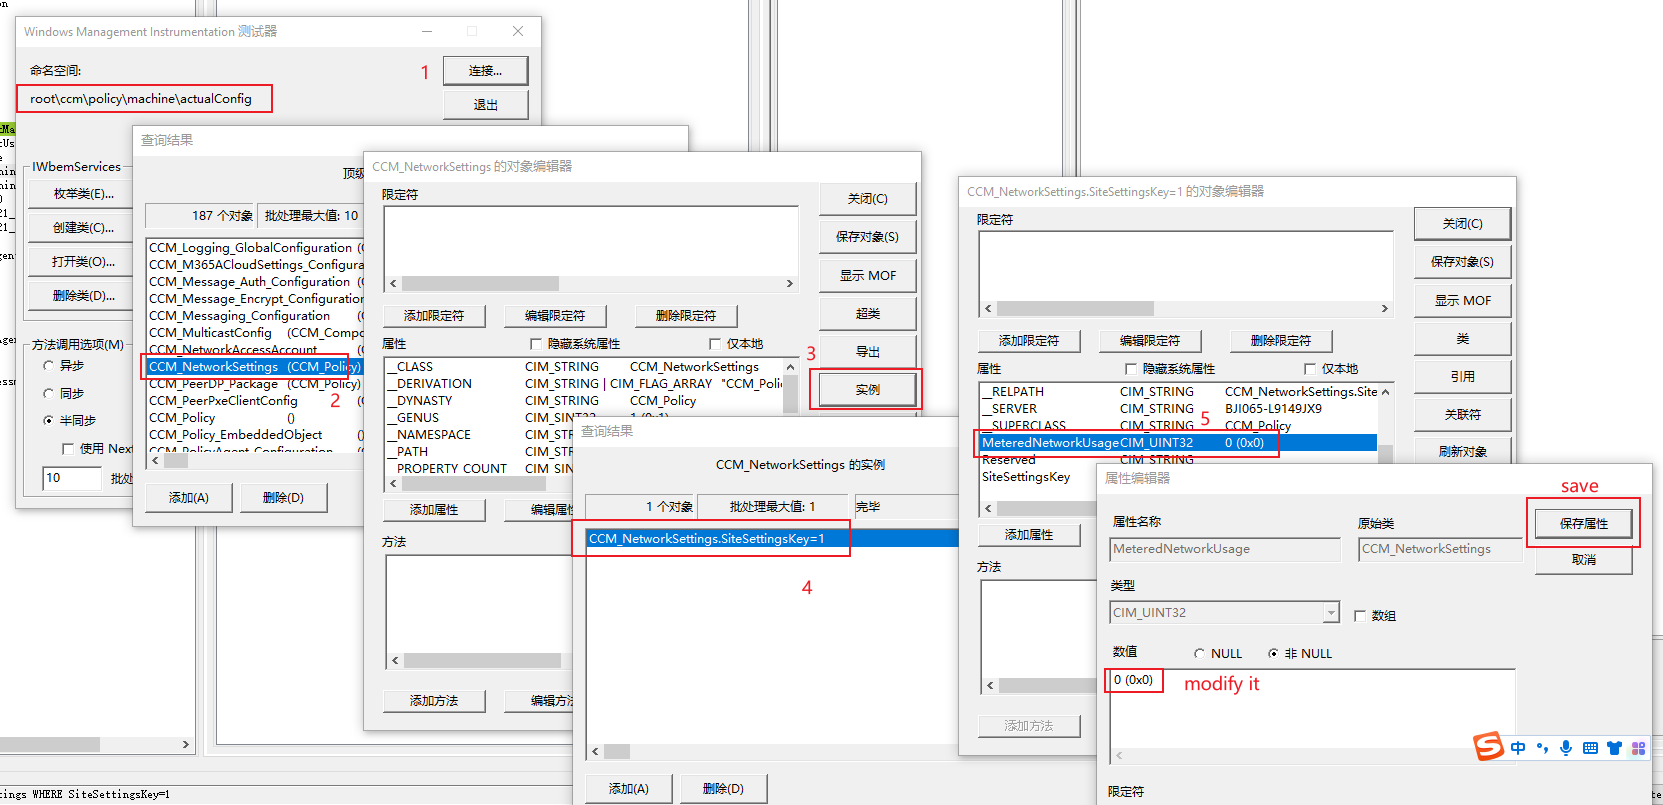Click 保存对象(S) in SiteSettingsKey=1 instance editor
This screenshot has height=805, width=1663.
click(1462, 262)
